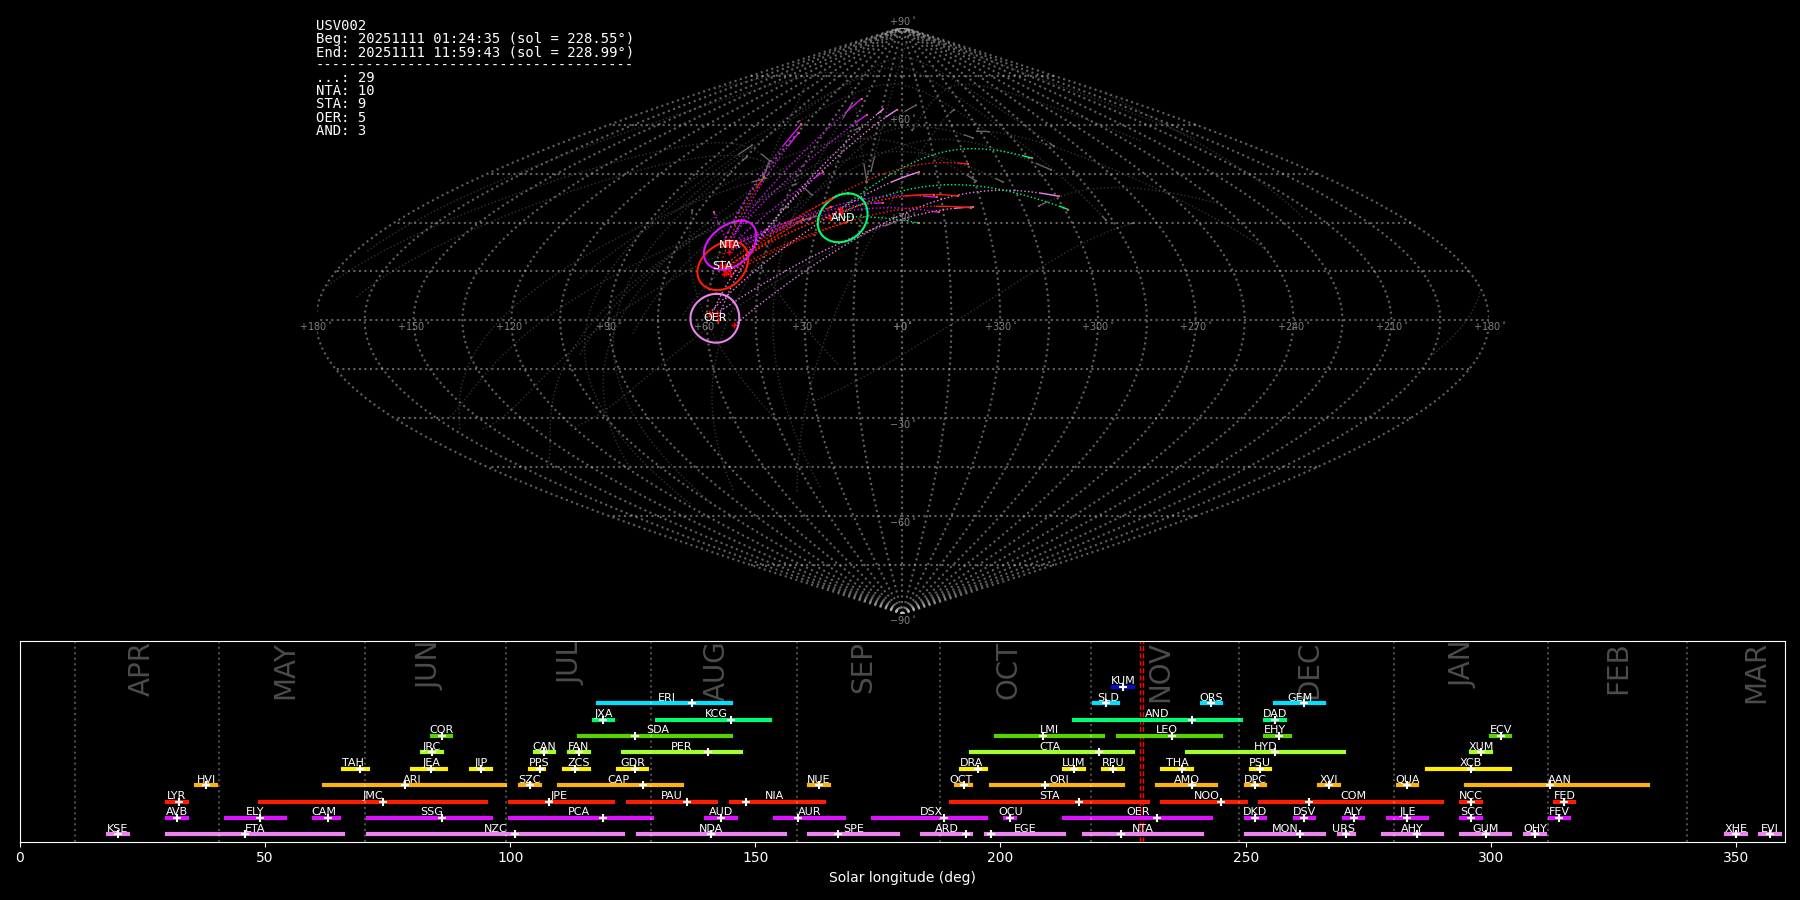Click the KUM shower bar in timeline
Screen dimensions: 1800x900
pyautogui.click(x=1123, y=687)
